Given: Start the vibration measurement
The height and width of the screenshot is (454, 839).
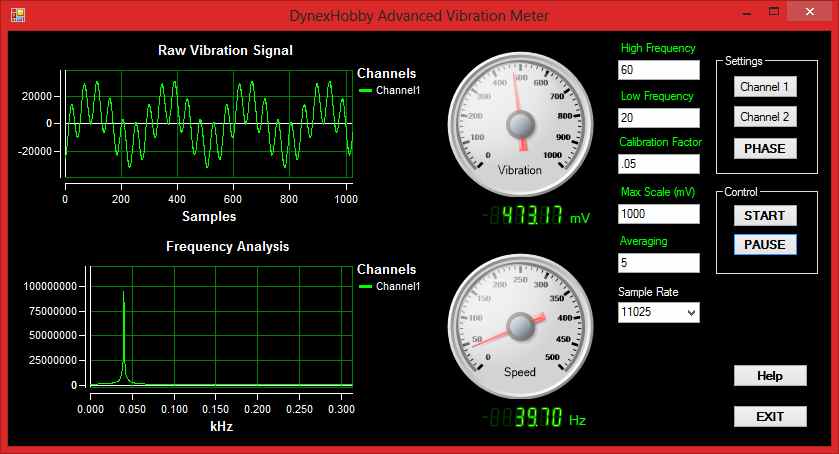Looking at the screenshot, I should [x=765, y=215].
